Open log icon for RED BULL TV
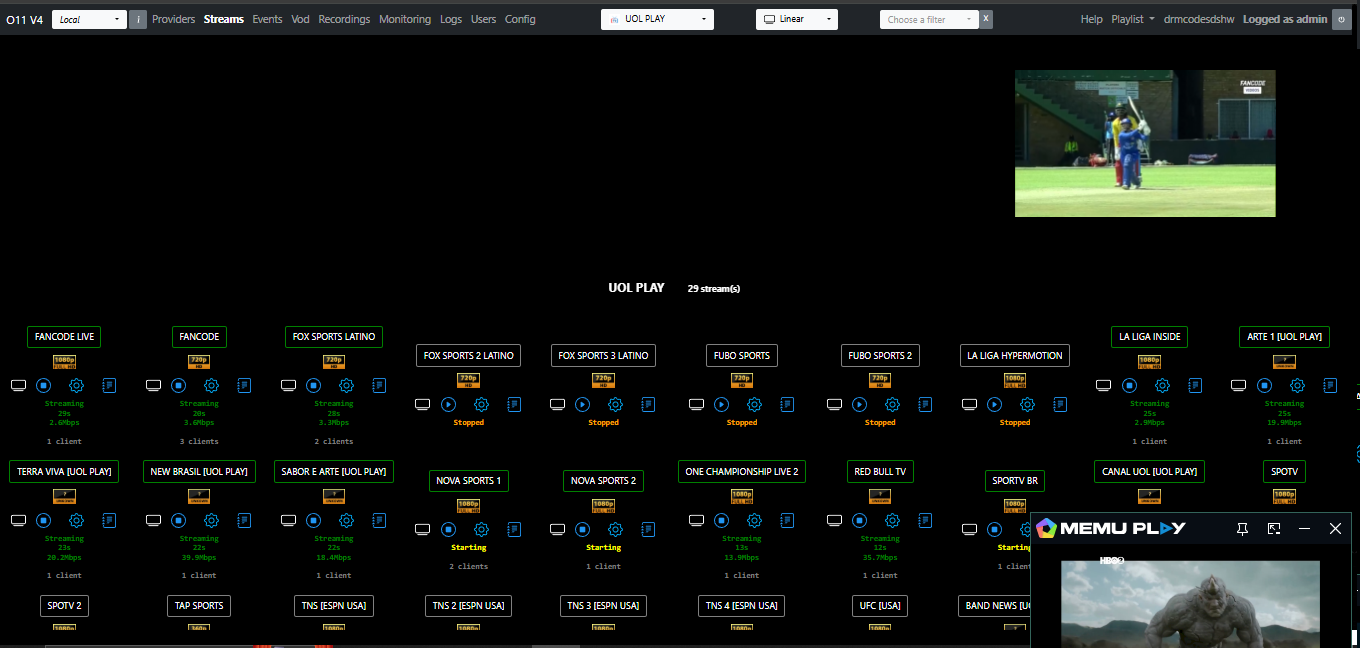The image size is (1360, 648). [920, 520]
